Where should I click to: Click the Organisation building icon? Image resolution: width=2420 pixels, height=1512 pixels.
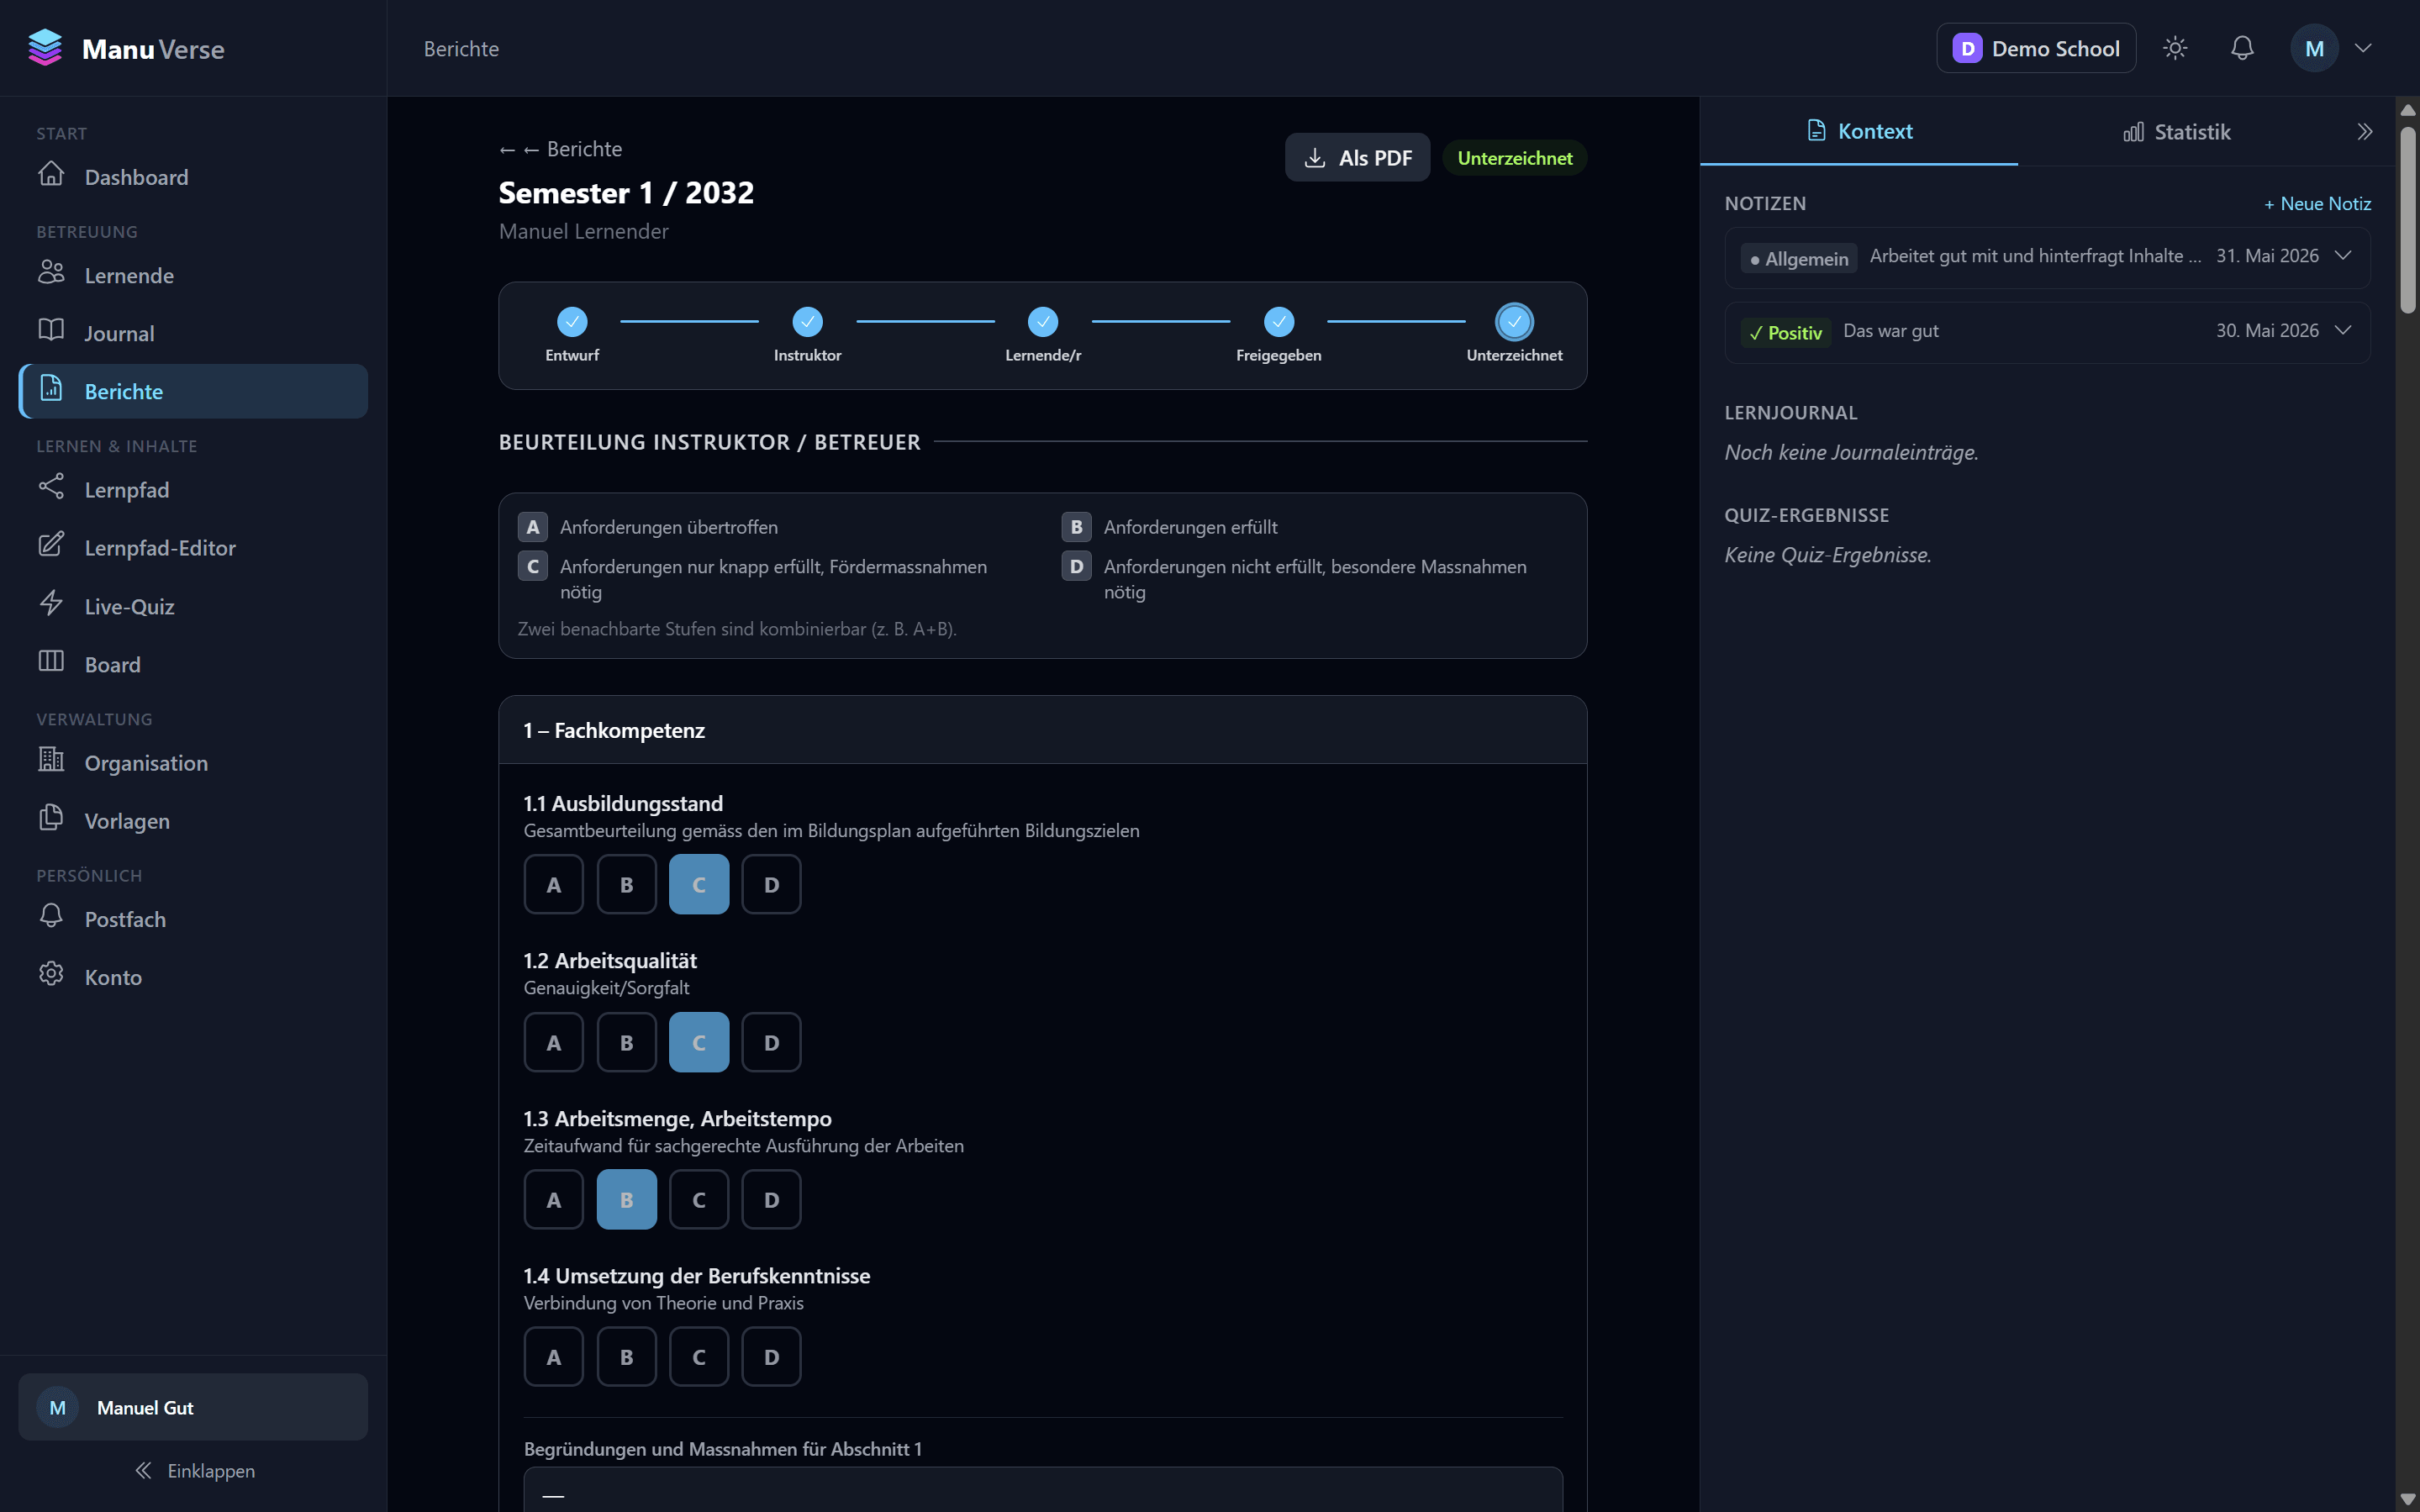coord(51,761)
